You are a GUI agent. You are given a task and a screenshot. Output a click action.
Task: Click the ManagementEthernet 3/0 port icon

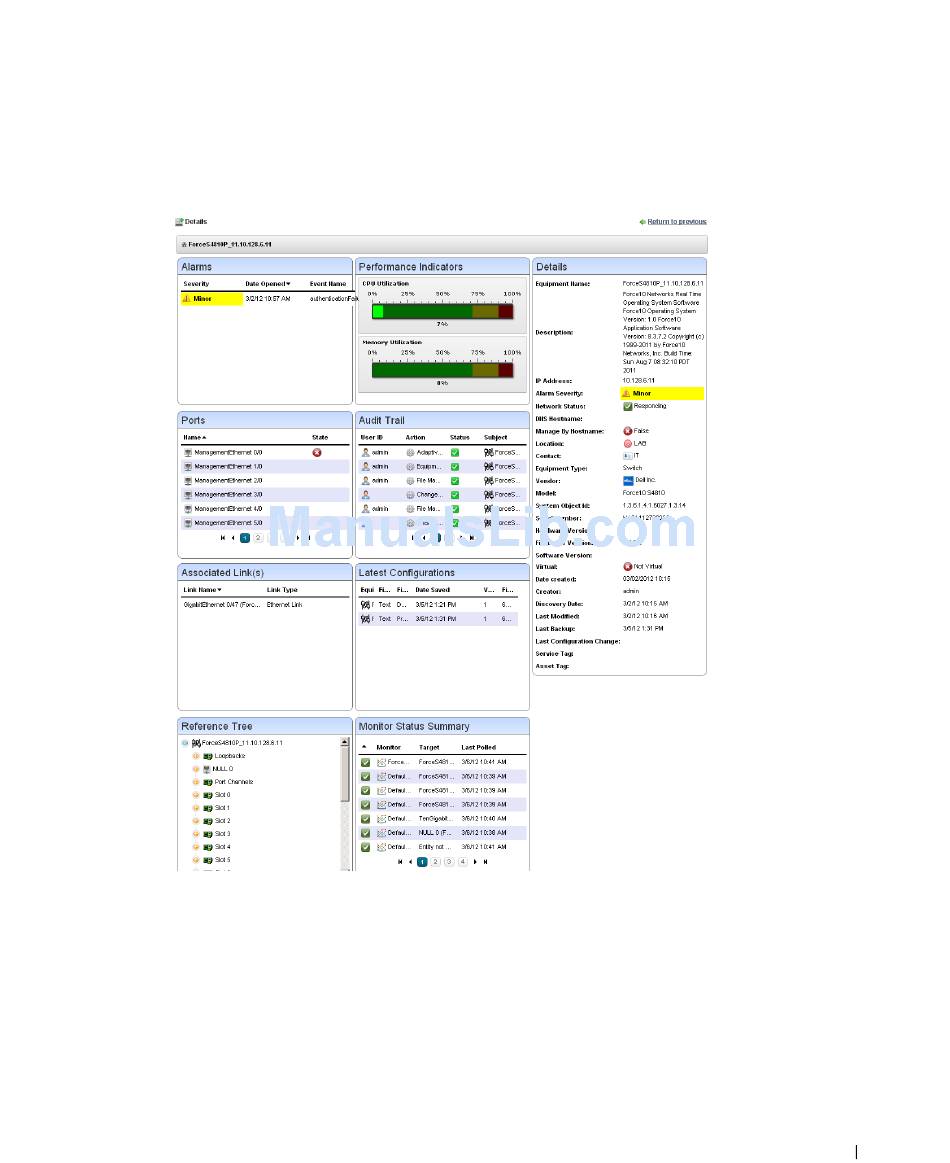tap(188, 495)
